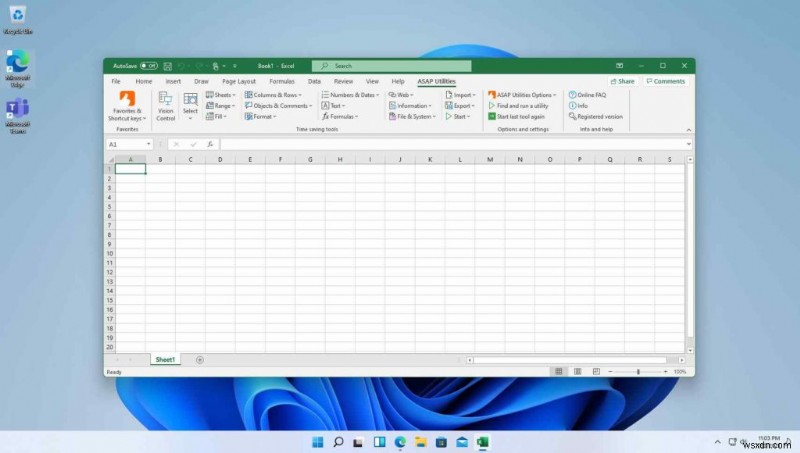The height and width of the screenshot is (453, 800).
Task: Open the Text tools dropdown
Action: (x=333, y=106)
